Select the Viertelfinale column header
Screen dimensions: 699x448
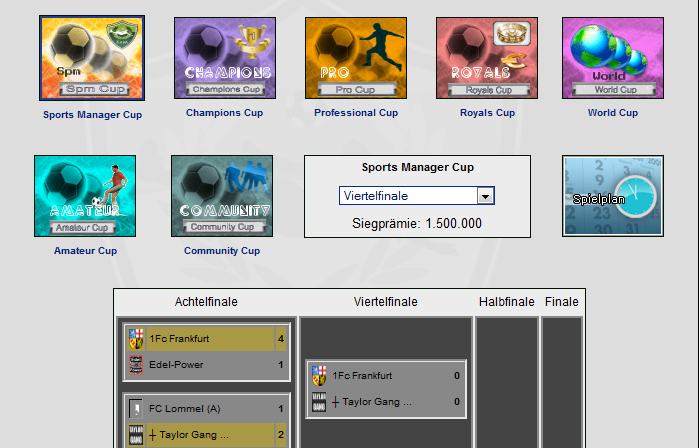(386, 302)
